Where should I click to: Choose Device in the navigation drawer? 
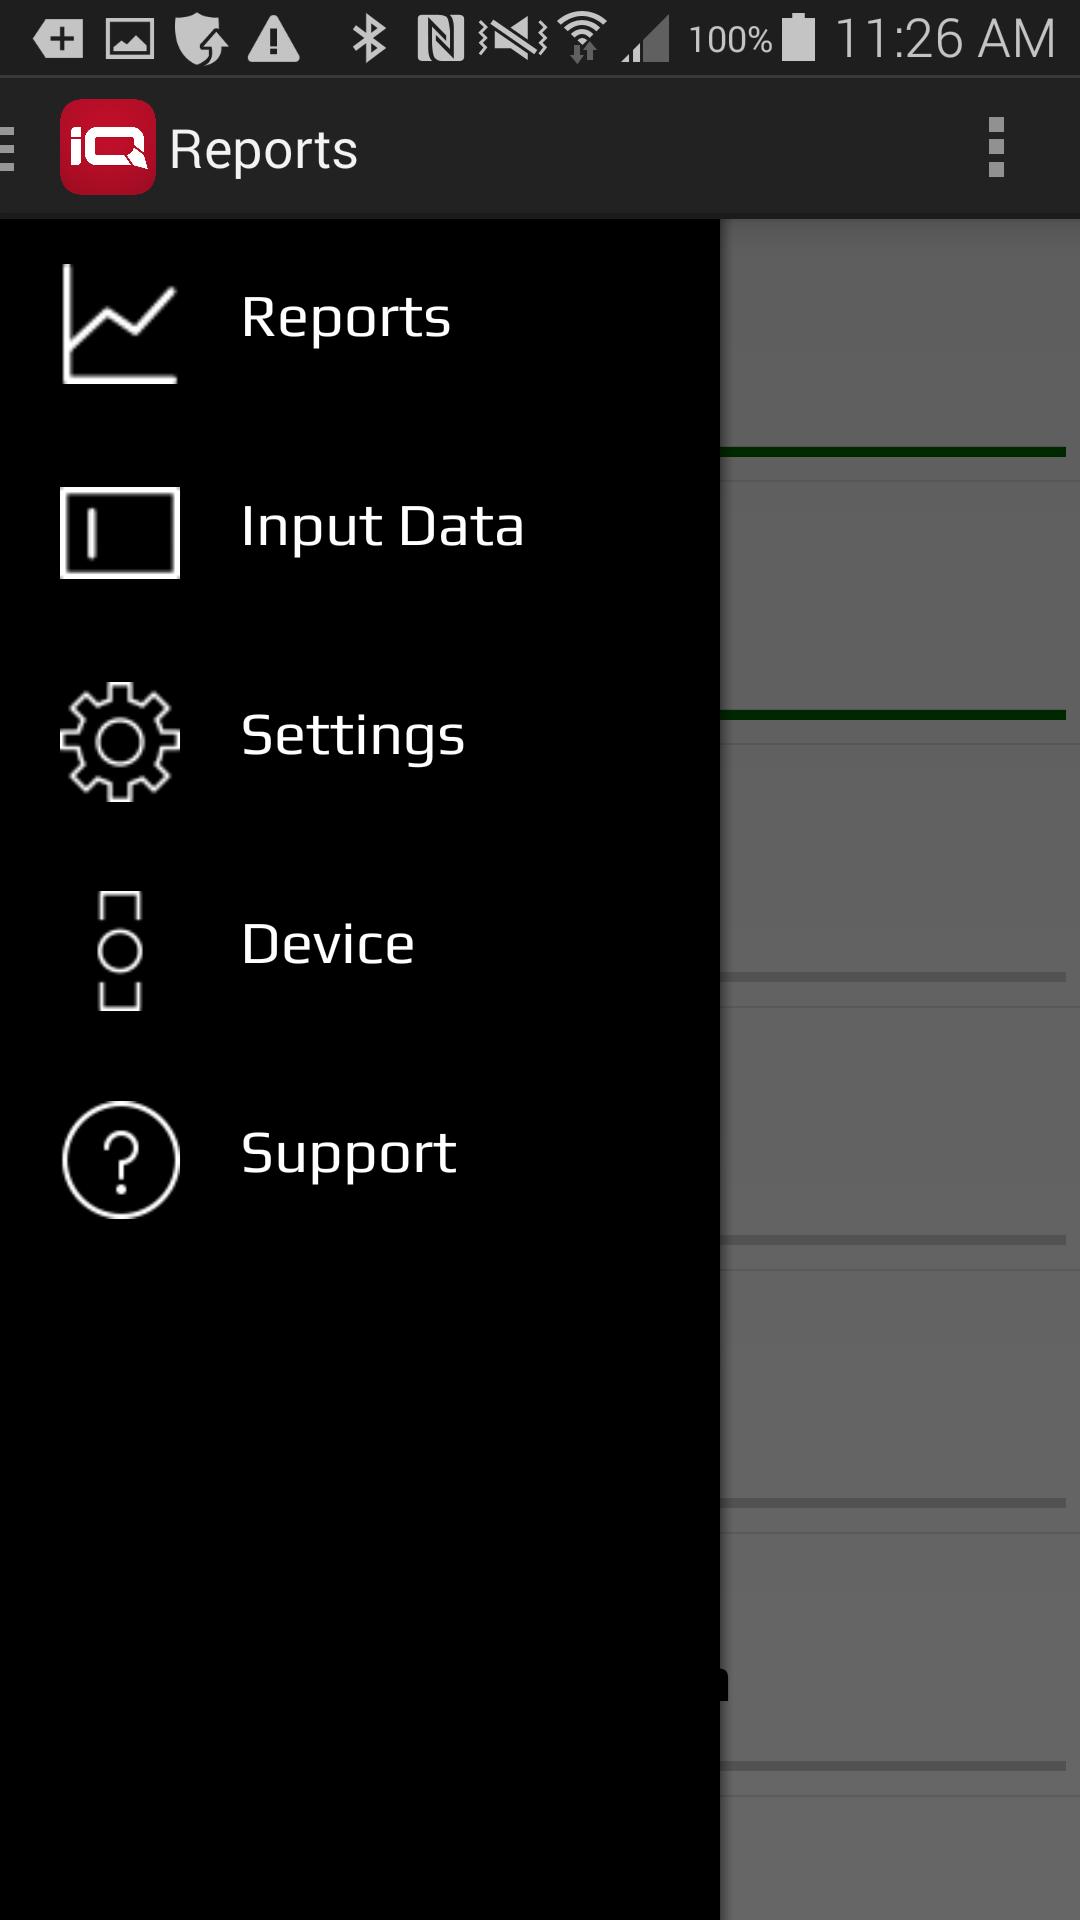coord(328,945)
